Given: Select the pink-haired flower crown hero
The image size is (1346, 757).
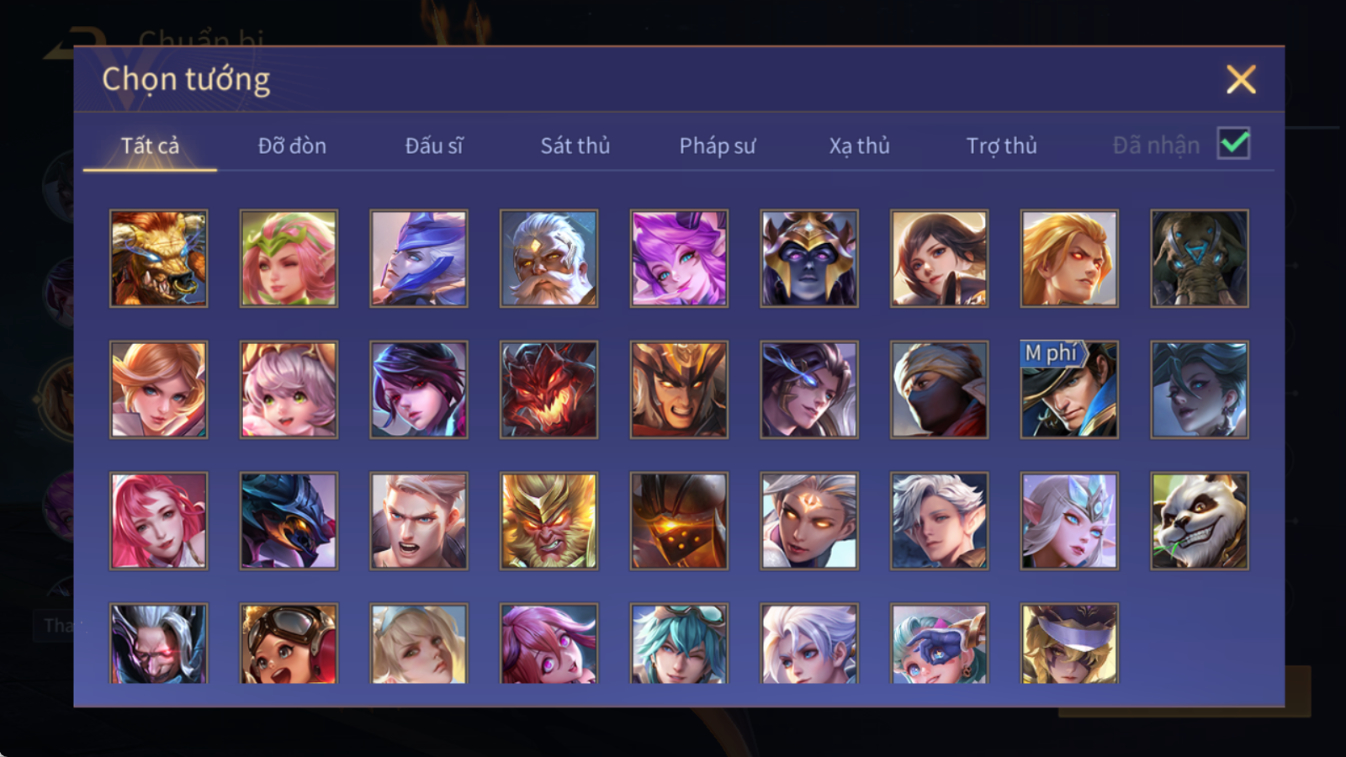Looking at the screenshot, I should tap(289, 258).
